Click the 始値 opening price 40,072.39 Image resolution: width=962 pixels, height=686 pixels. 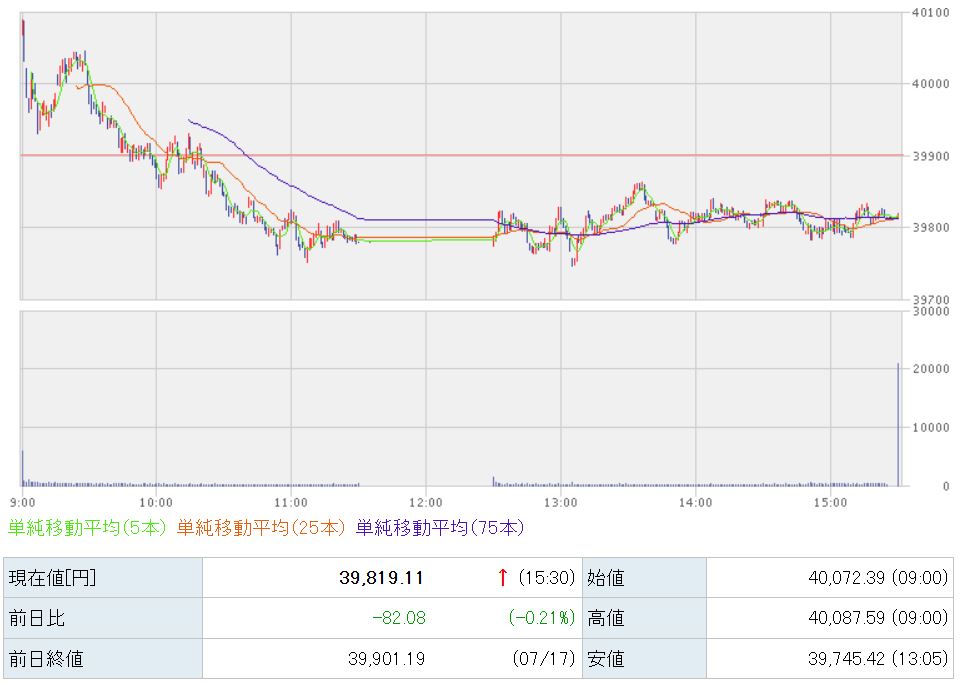[847, 577]
